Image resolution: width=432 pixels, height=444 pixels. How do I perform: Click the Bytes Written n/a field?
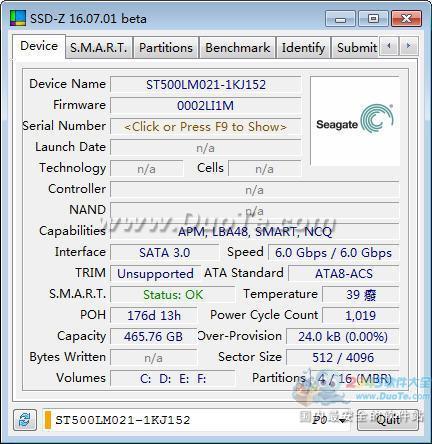pyautogui.click(x=154, y=357)
